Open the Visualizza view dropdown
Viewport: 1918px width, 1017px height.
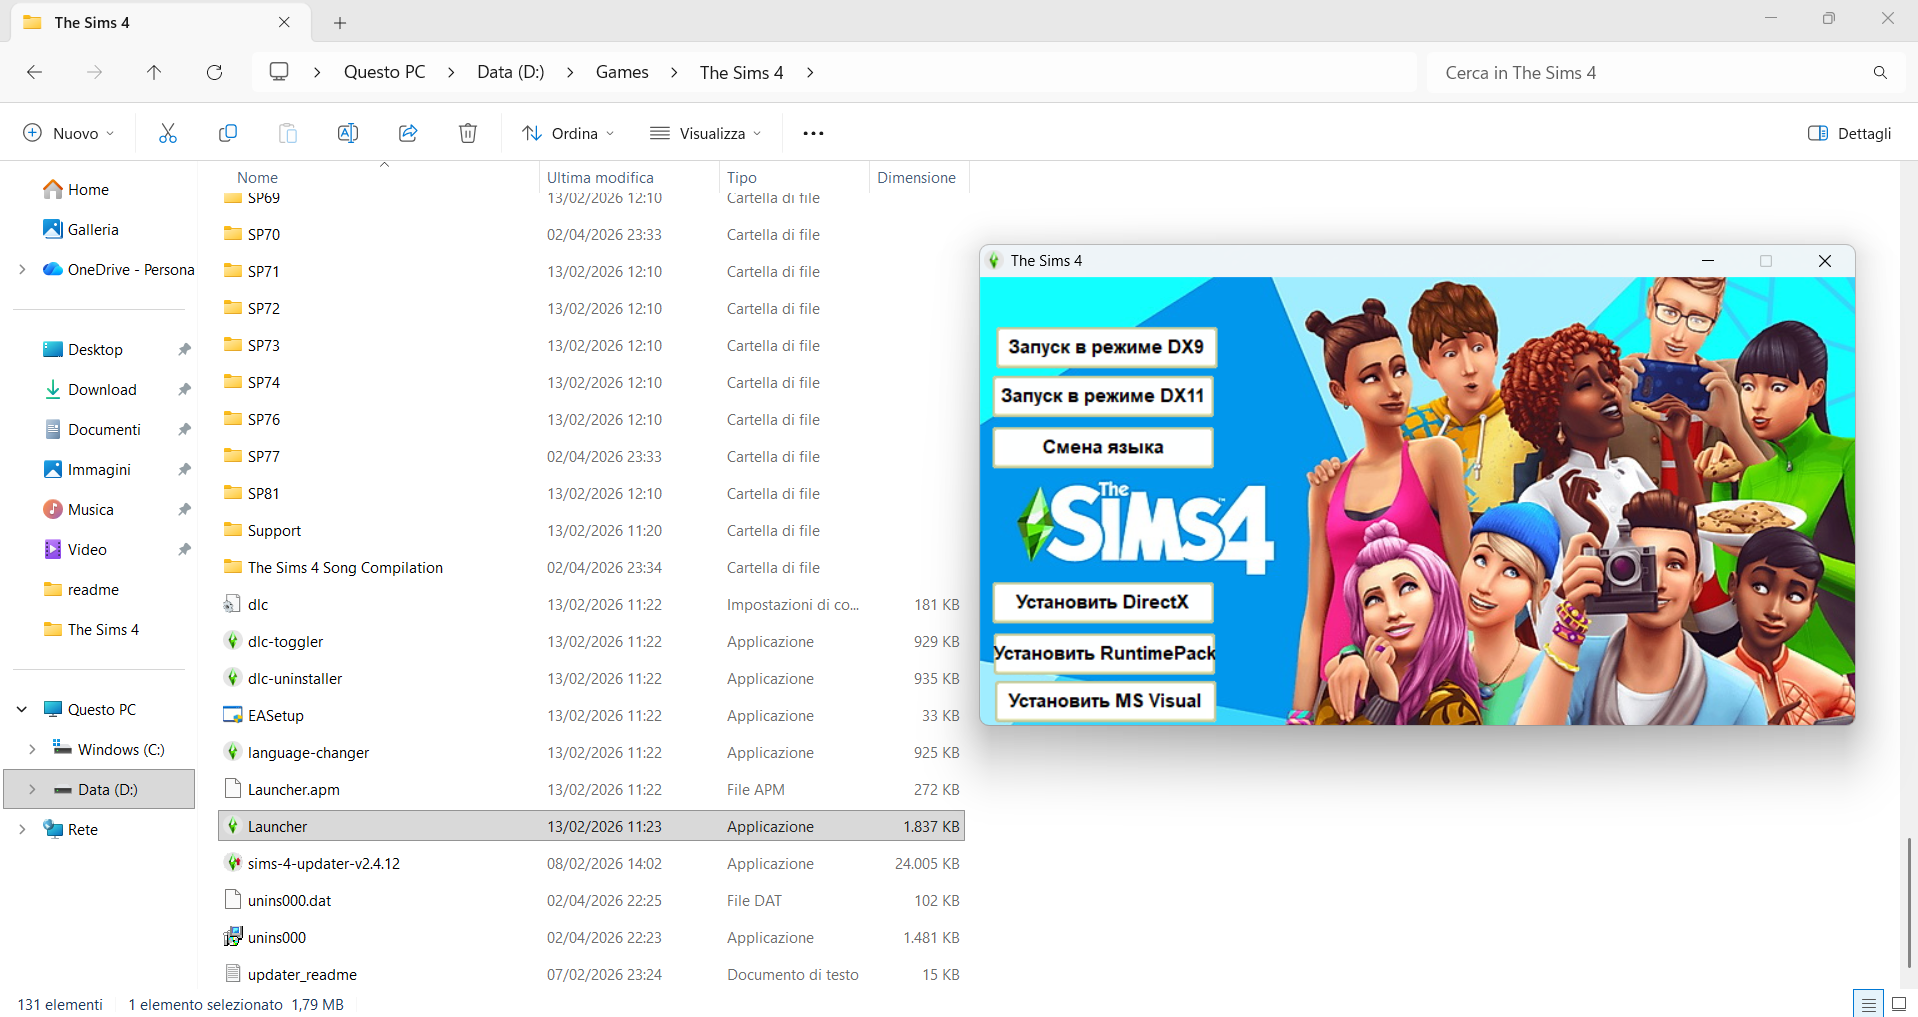pyautogui.click(x=706, y=133)
